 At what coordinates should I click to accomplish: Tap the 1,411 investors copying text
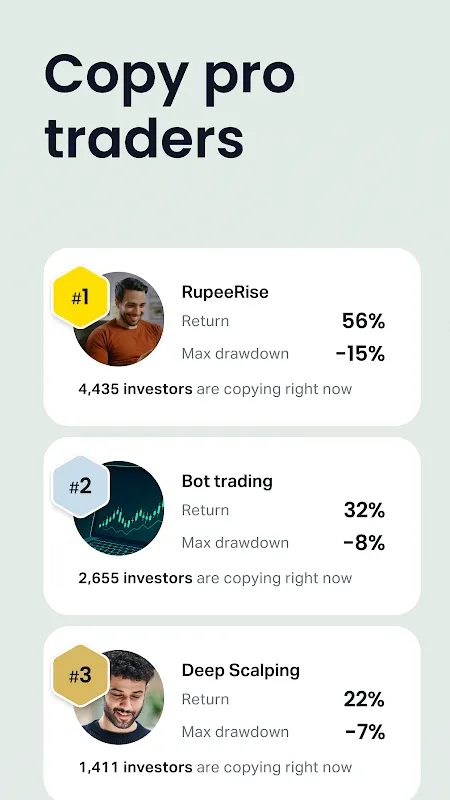click(215, 767)
